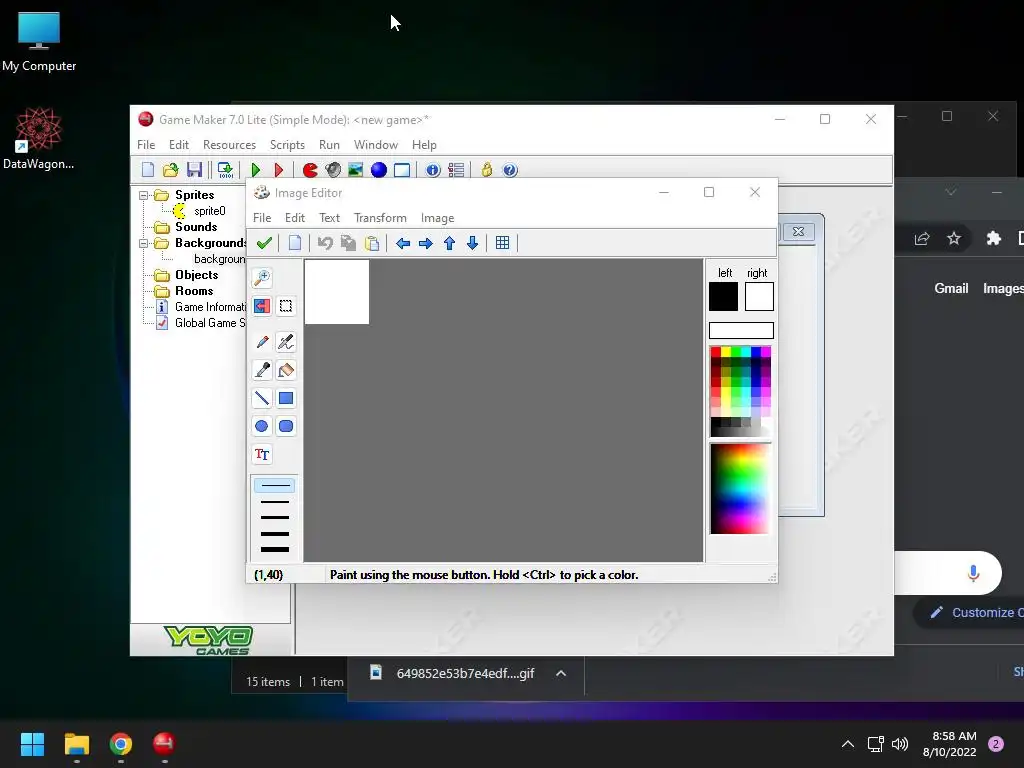
Task: Collapse the Backgrounds folder in tree
Action: pyautogui.click(x=144, y=244)
